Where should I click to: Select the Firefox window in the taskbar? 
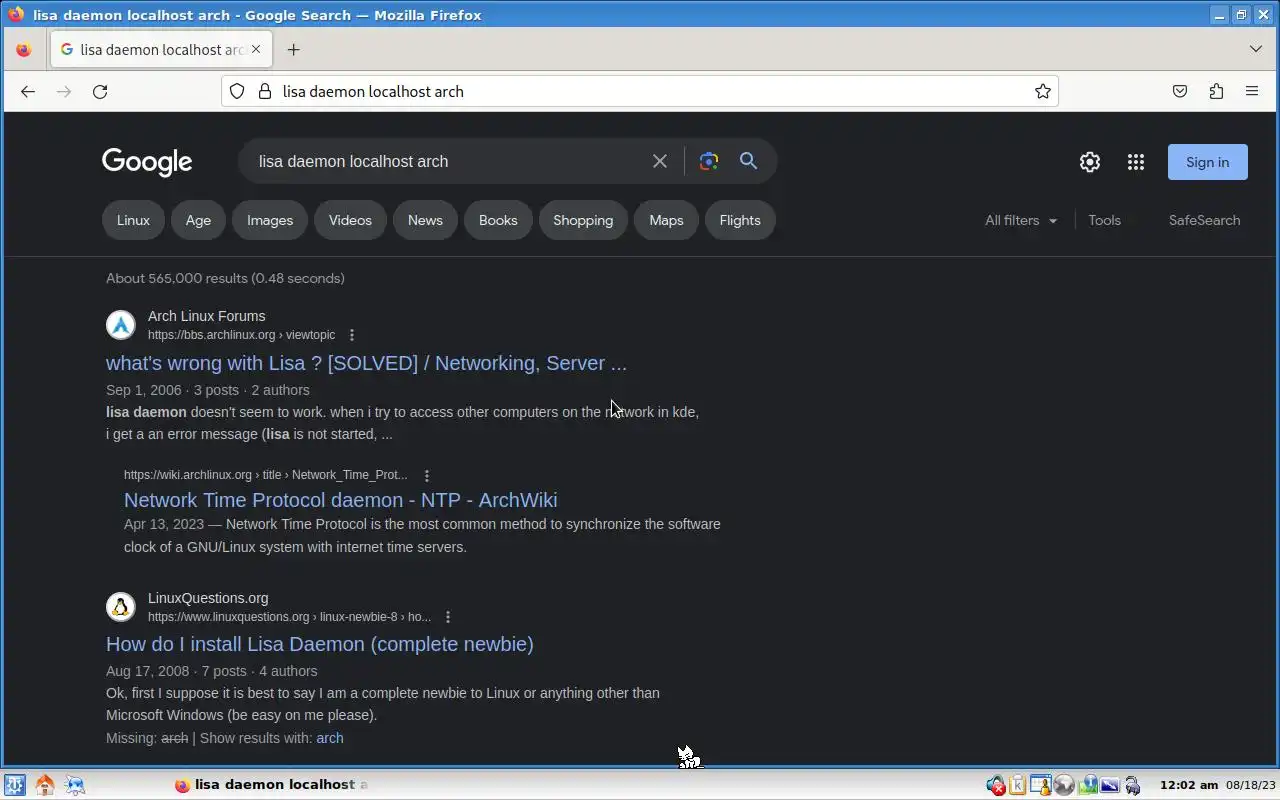270,785
